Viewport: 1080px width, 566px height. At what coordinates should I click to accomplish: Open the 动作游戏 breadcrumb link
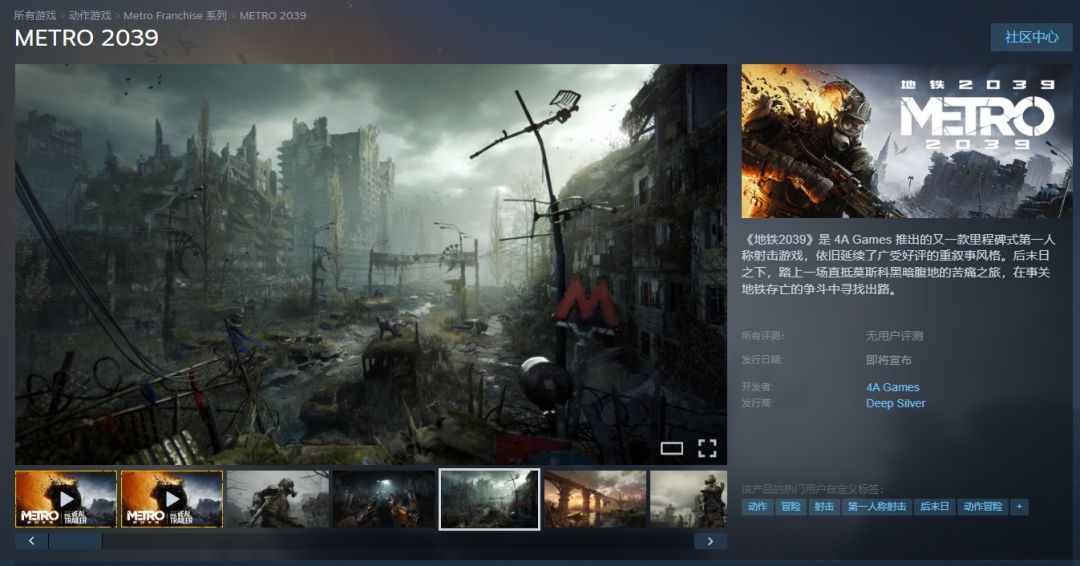pyautogui.click(x=90, y=15)
